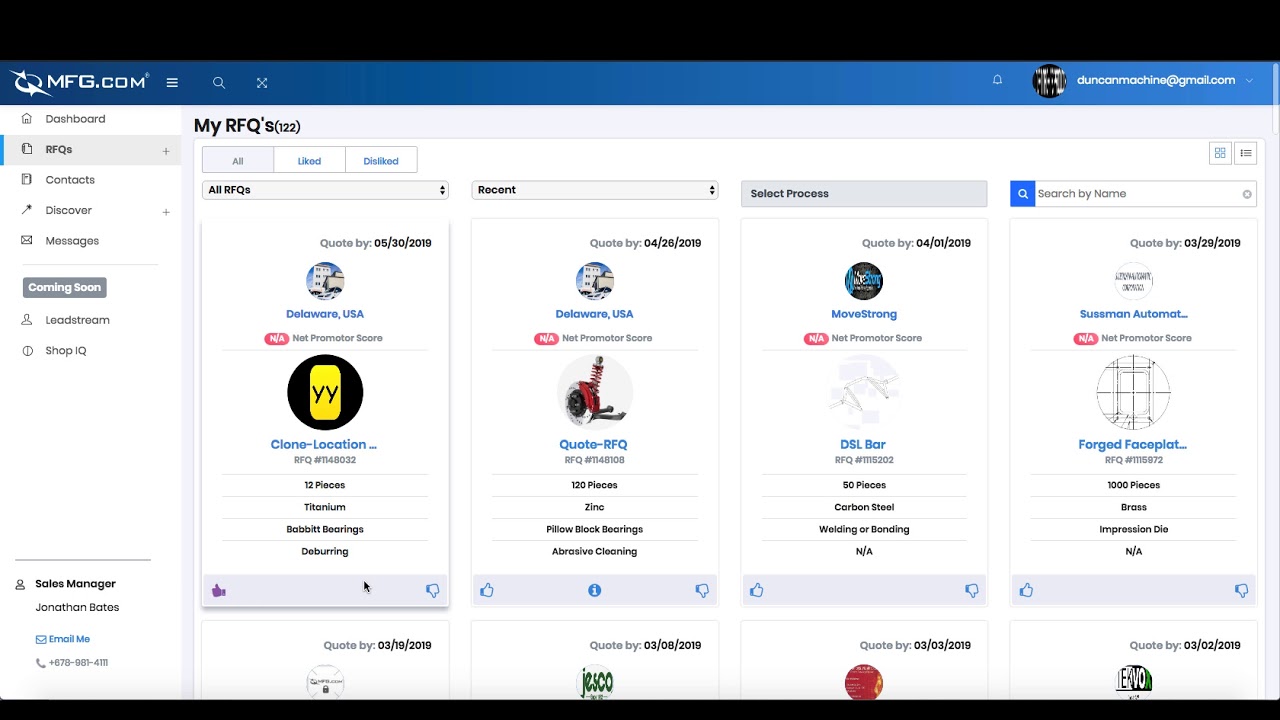Click info icon on Quote-RFQ card
Screen dimensions: 1280x720
(x=595, y=590)
